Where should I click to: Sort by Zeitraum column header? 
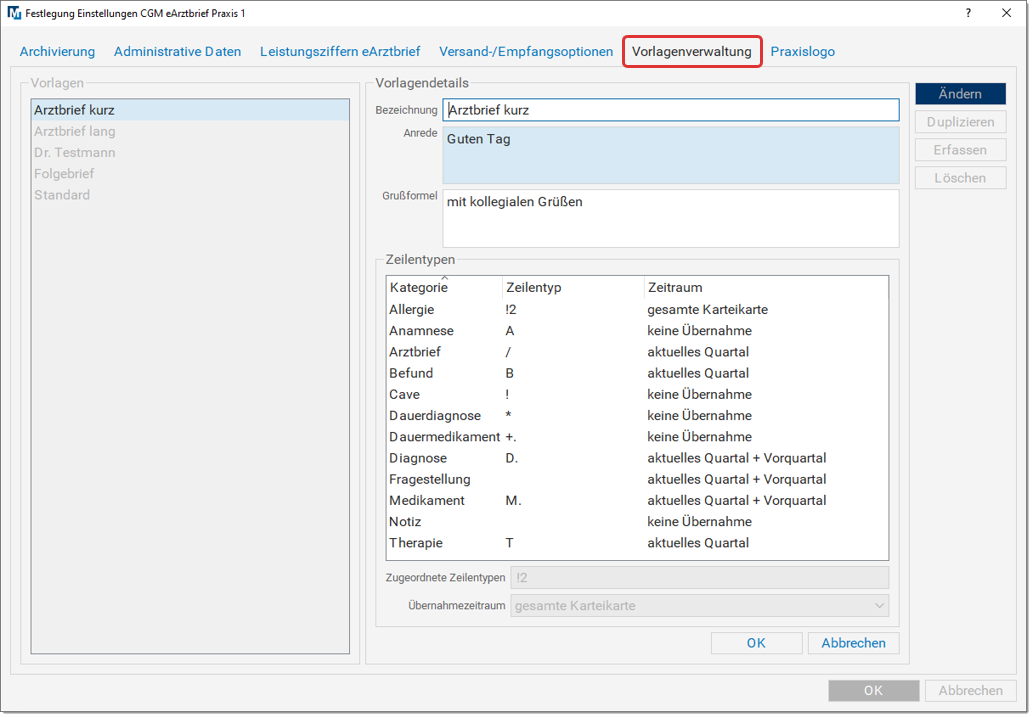[766, 287]
